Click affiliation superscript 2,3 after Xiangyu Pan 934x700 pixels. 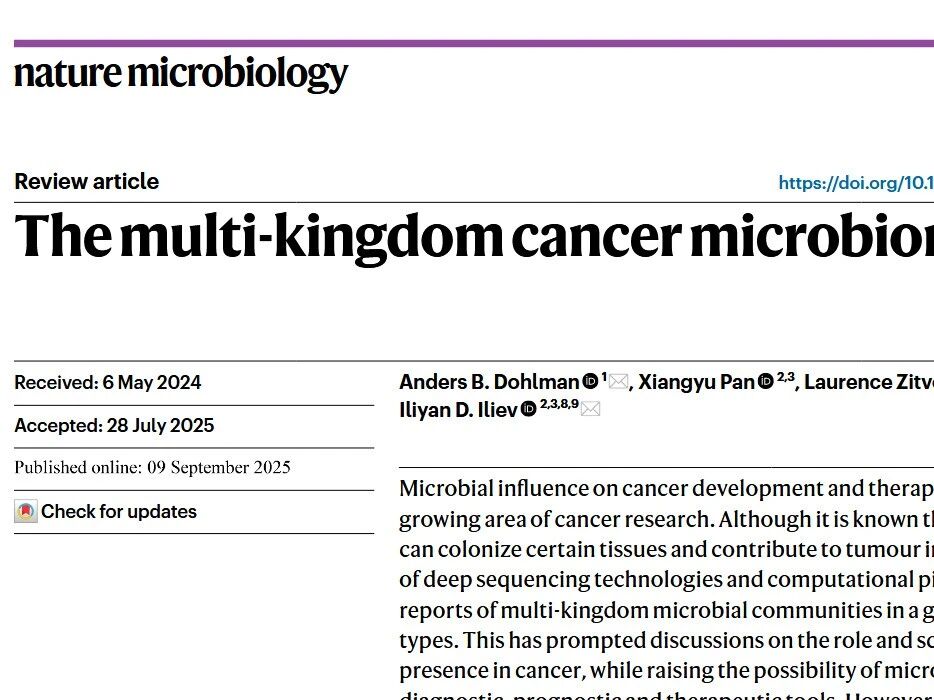pos(785,376)
